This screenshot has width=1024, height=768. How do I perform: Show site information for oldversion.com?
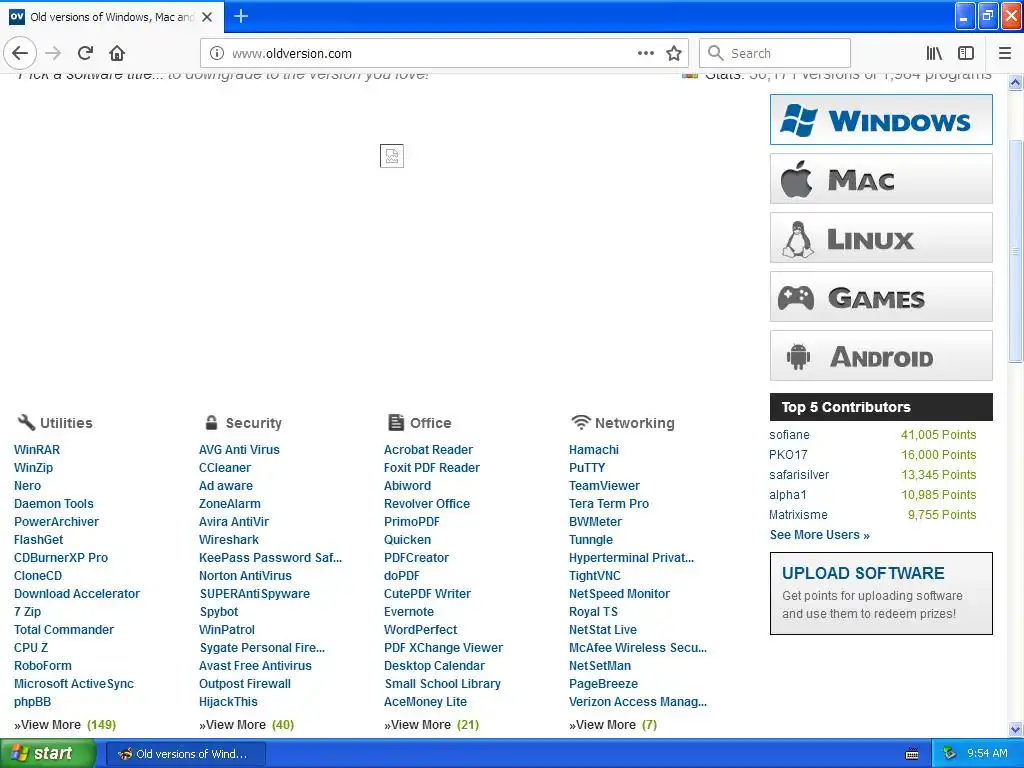tap(217, 54)
